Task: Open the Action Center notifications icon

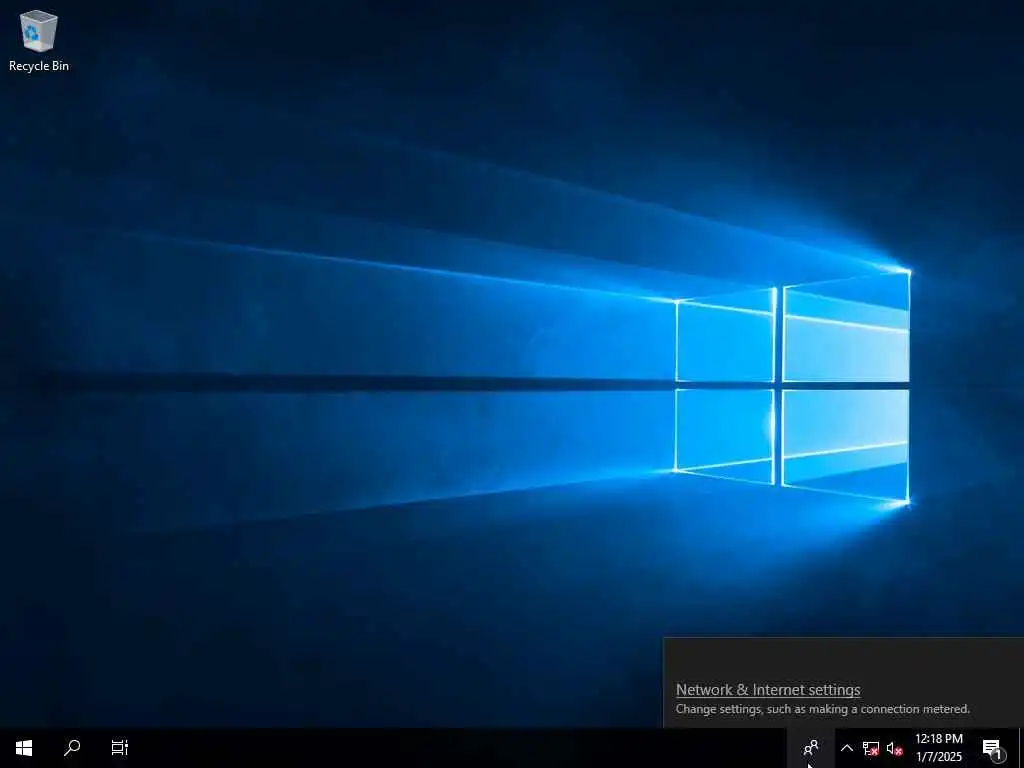Action: point(993,748)
